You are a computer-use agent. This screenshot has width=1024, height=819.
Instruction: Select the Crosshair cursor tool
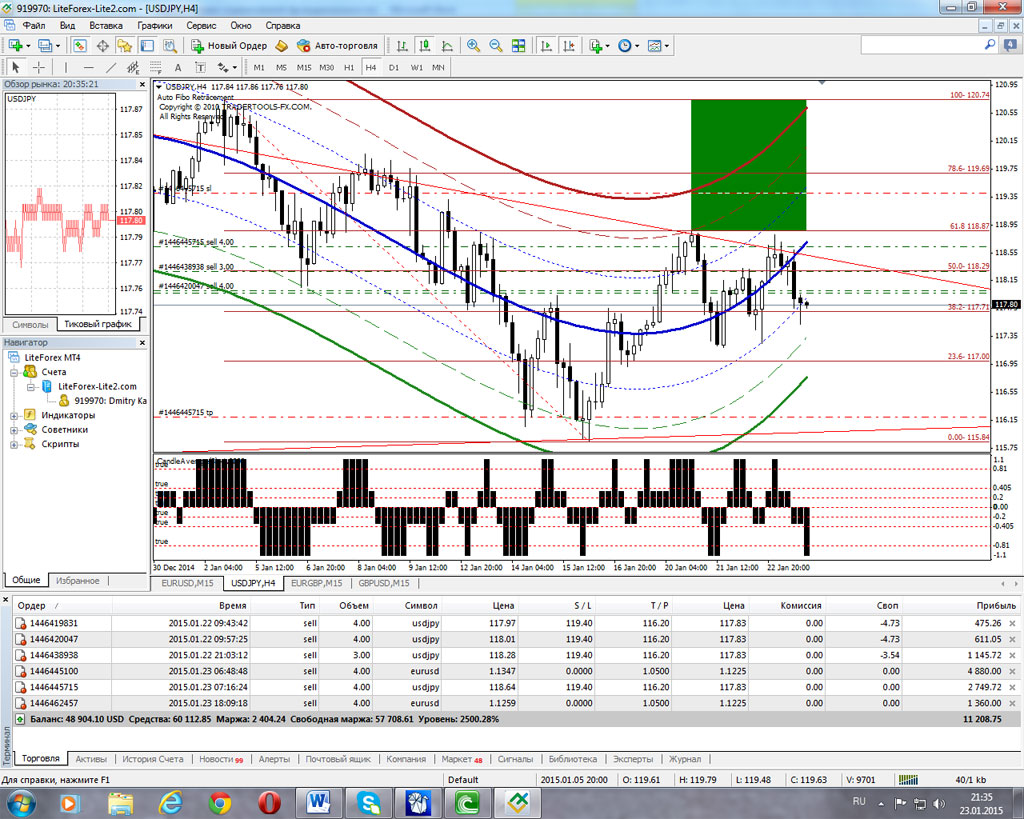(39, 67)
